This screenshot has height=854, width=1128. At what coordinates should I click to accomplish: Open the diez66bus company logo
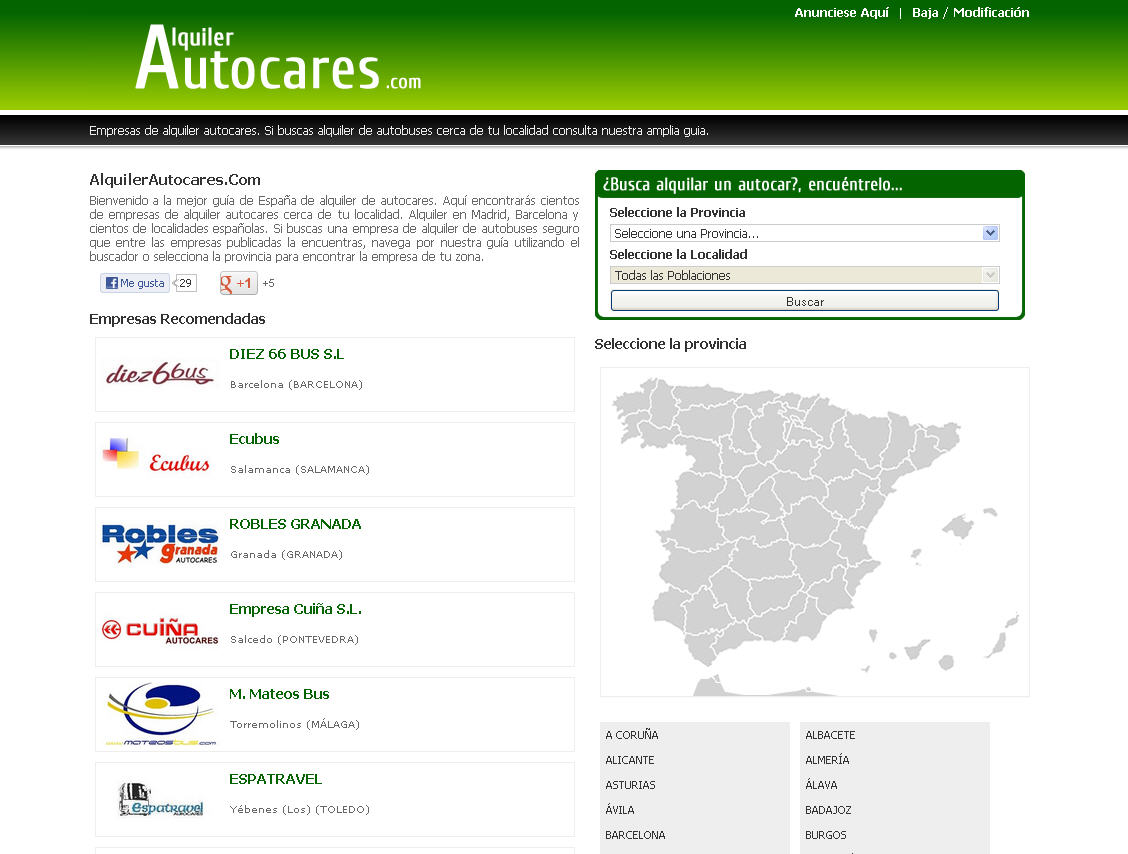[160, 374]
